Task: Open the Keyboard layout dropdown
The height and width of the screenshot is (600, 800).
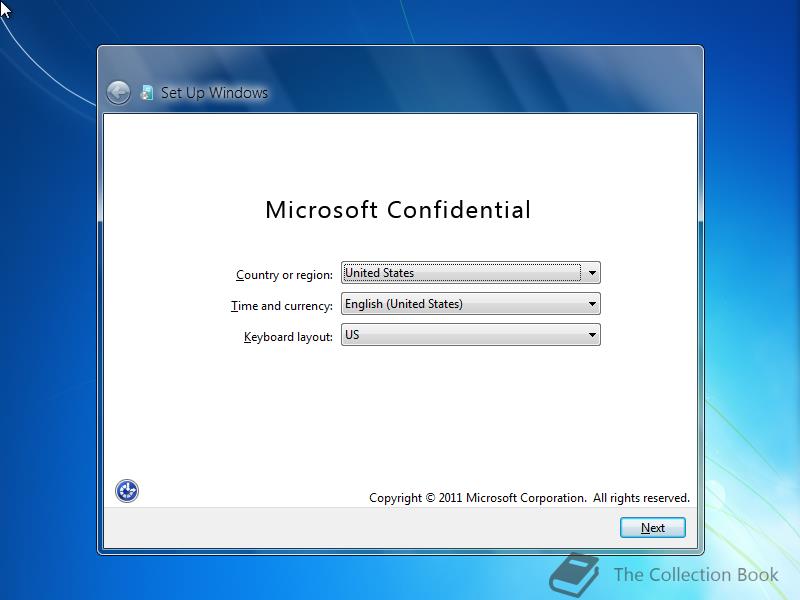Action: pyautogui.click(x=470, y=335)
